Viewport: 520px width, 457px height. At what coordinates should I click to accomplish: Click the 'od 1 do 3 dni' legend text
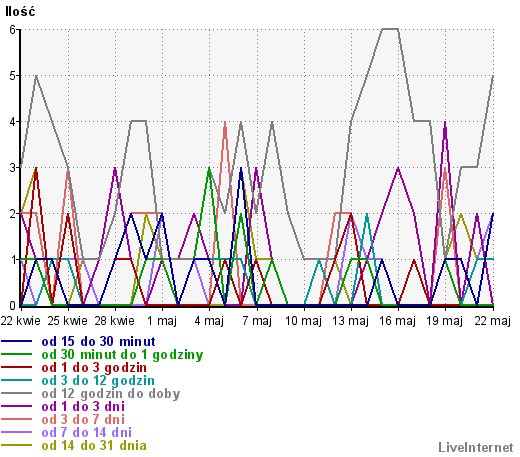(83, 407)
